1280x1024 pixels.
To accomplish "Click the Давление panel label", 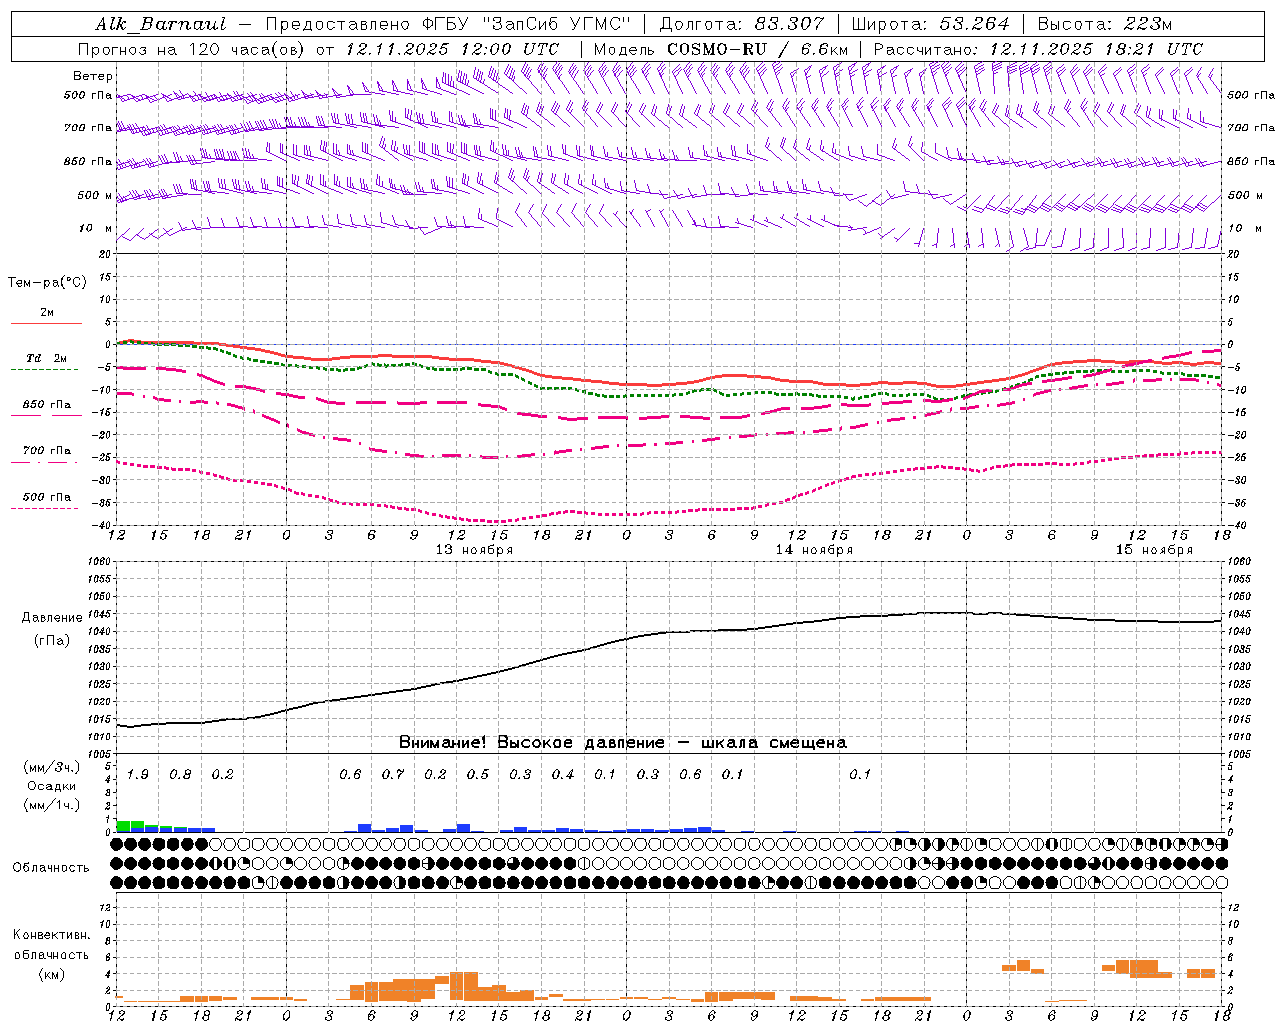I will click(52, 618).
